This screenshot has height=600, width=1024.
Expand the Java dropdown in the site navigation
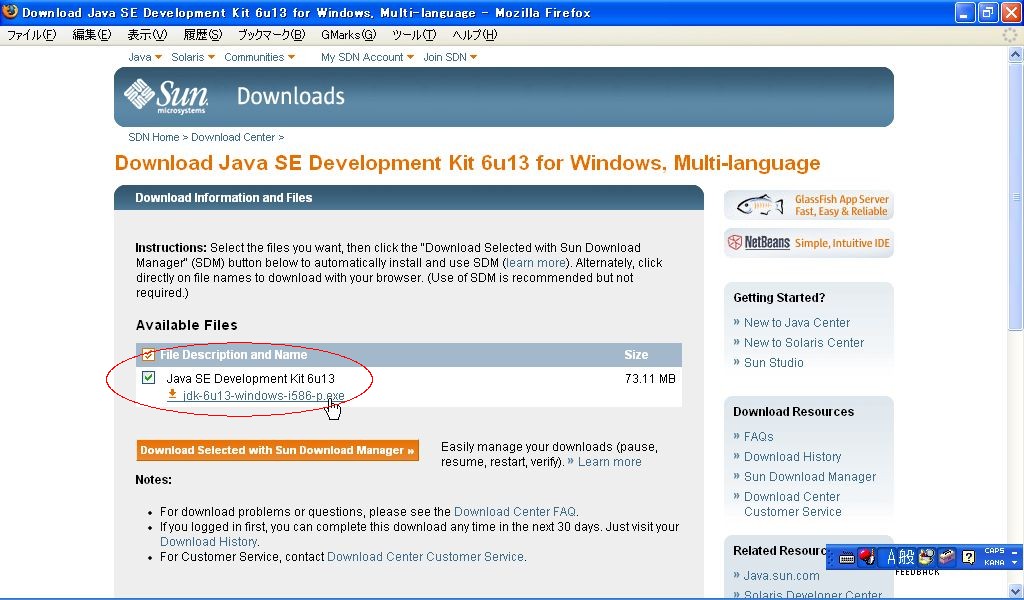click(145, 57)
